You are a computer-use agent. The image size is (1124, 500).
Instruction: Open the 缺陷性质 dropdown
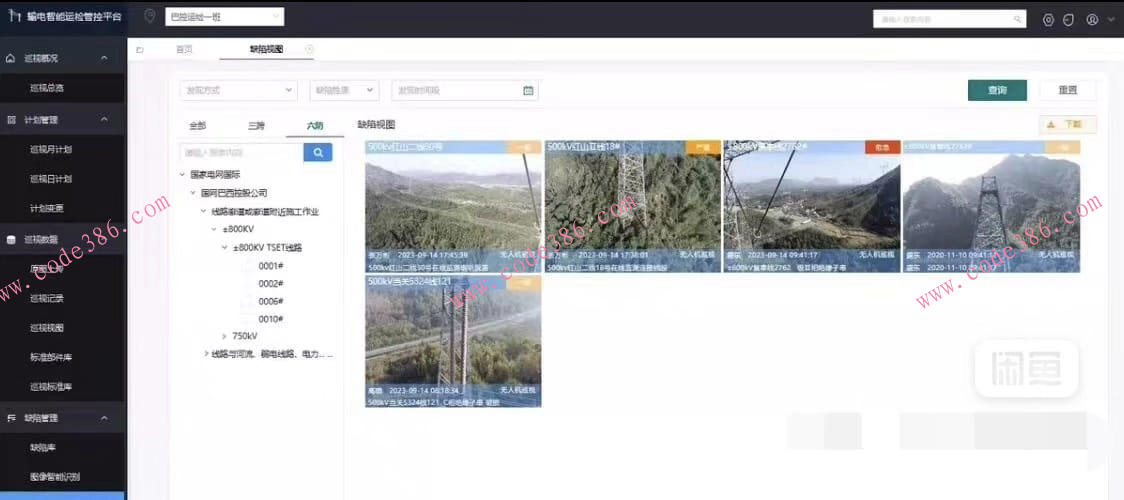click(344, 90)
